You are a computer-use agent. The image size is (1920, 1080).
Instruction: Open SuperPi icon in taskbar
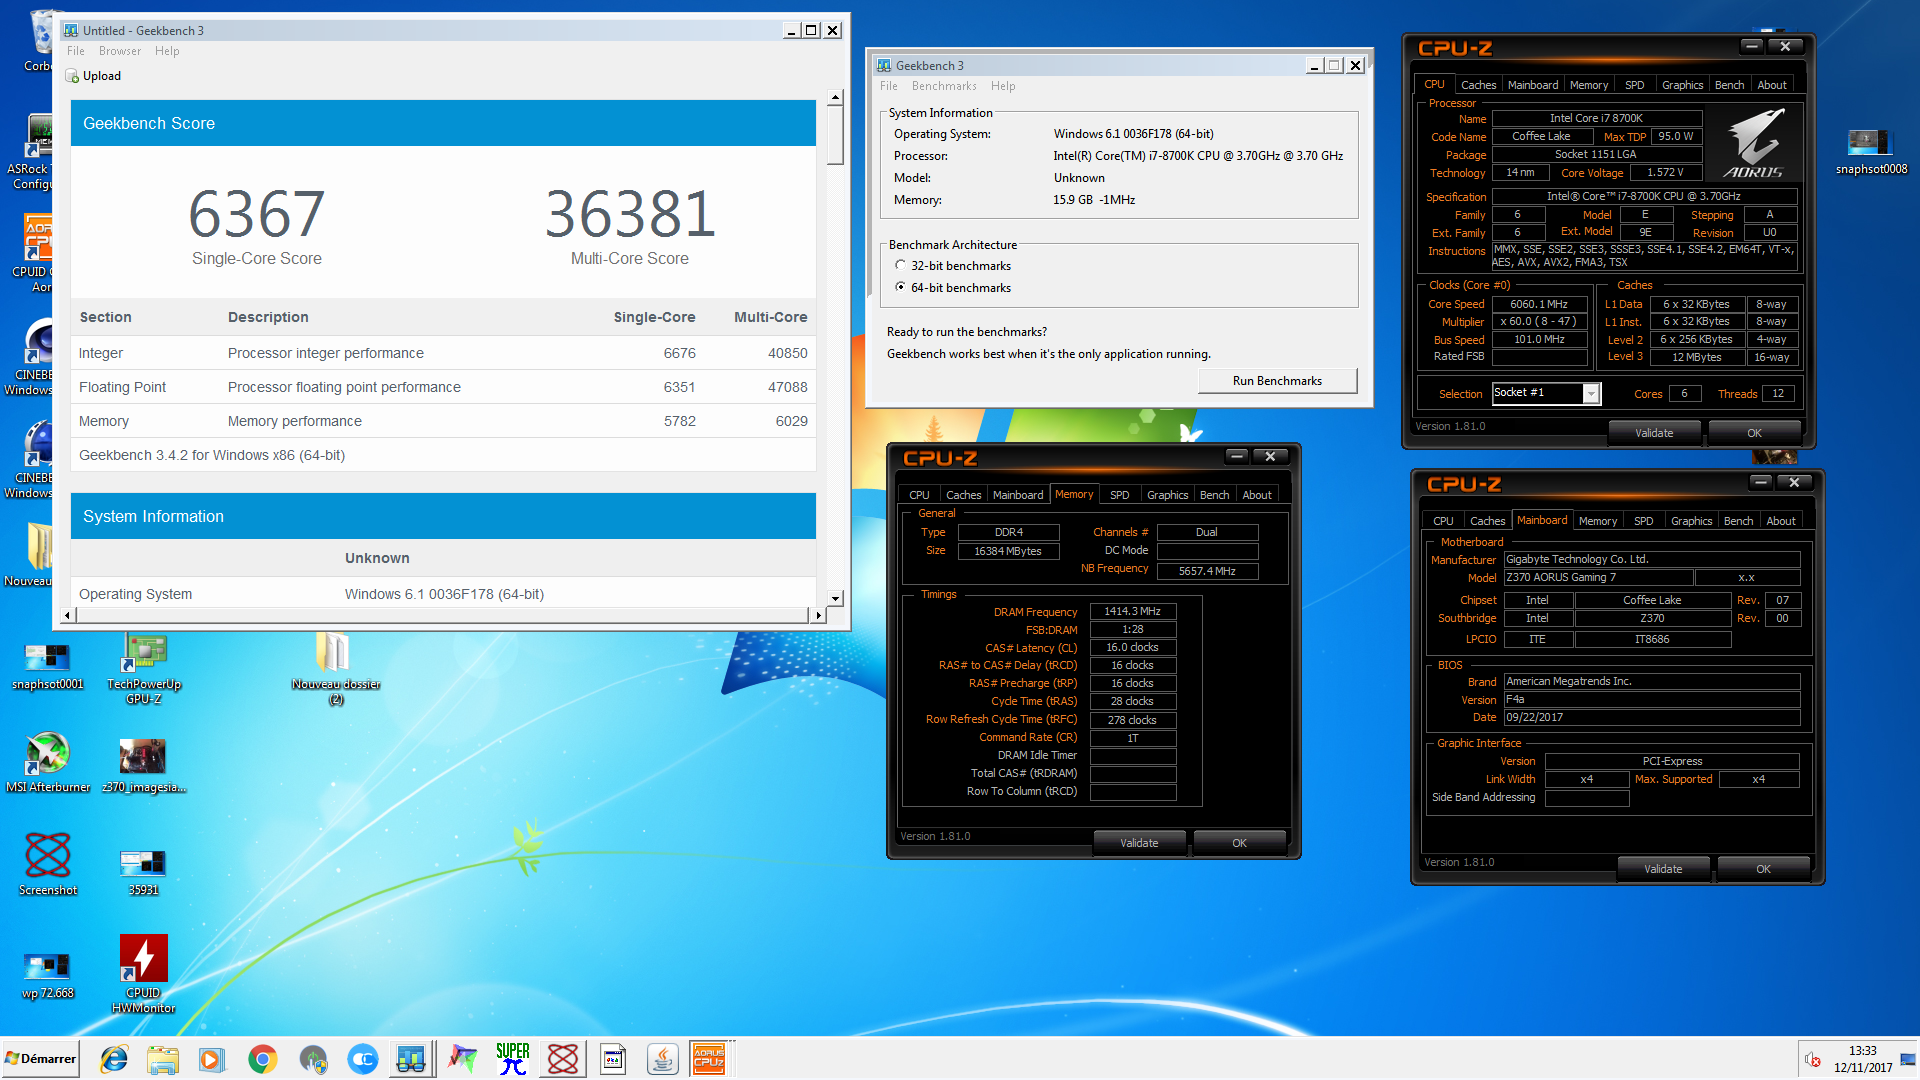513,1059
